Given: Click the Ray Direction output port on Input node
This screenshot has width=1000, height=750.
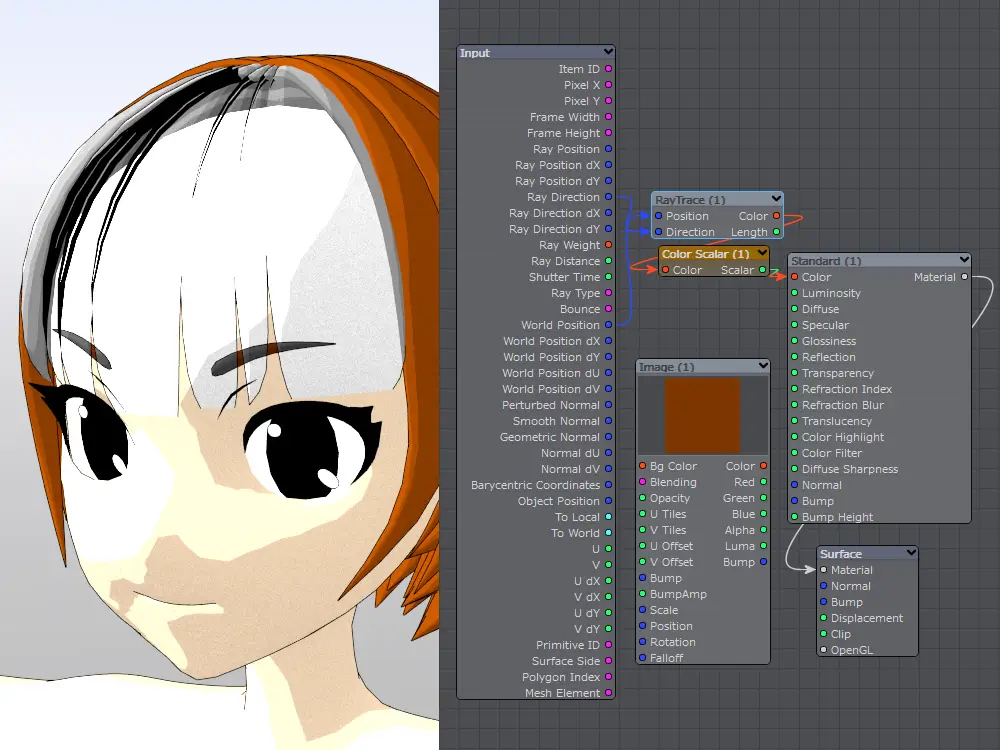Looking at the screenshot, I should [608, 197].
